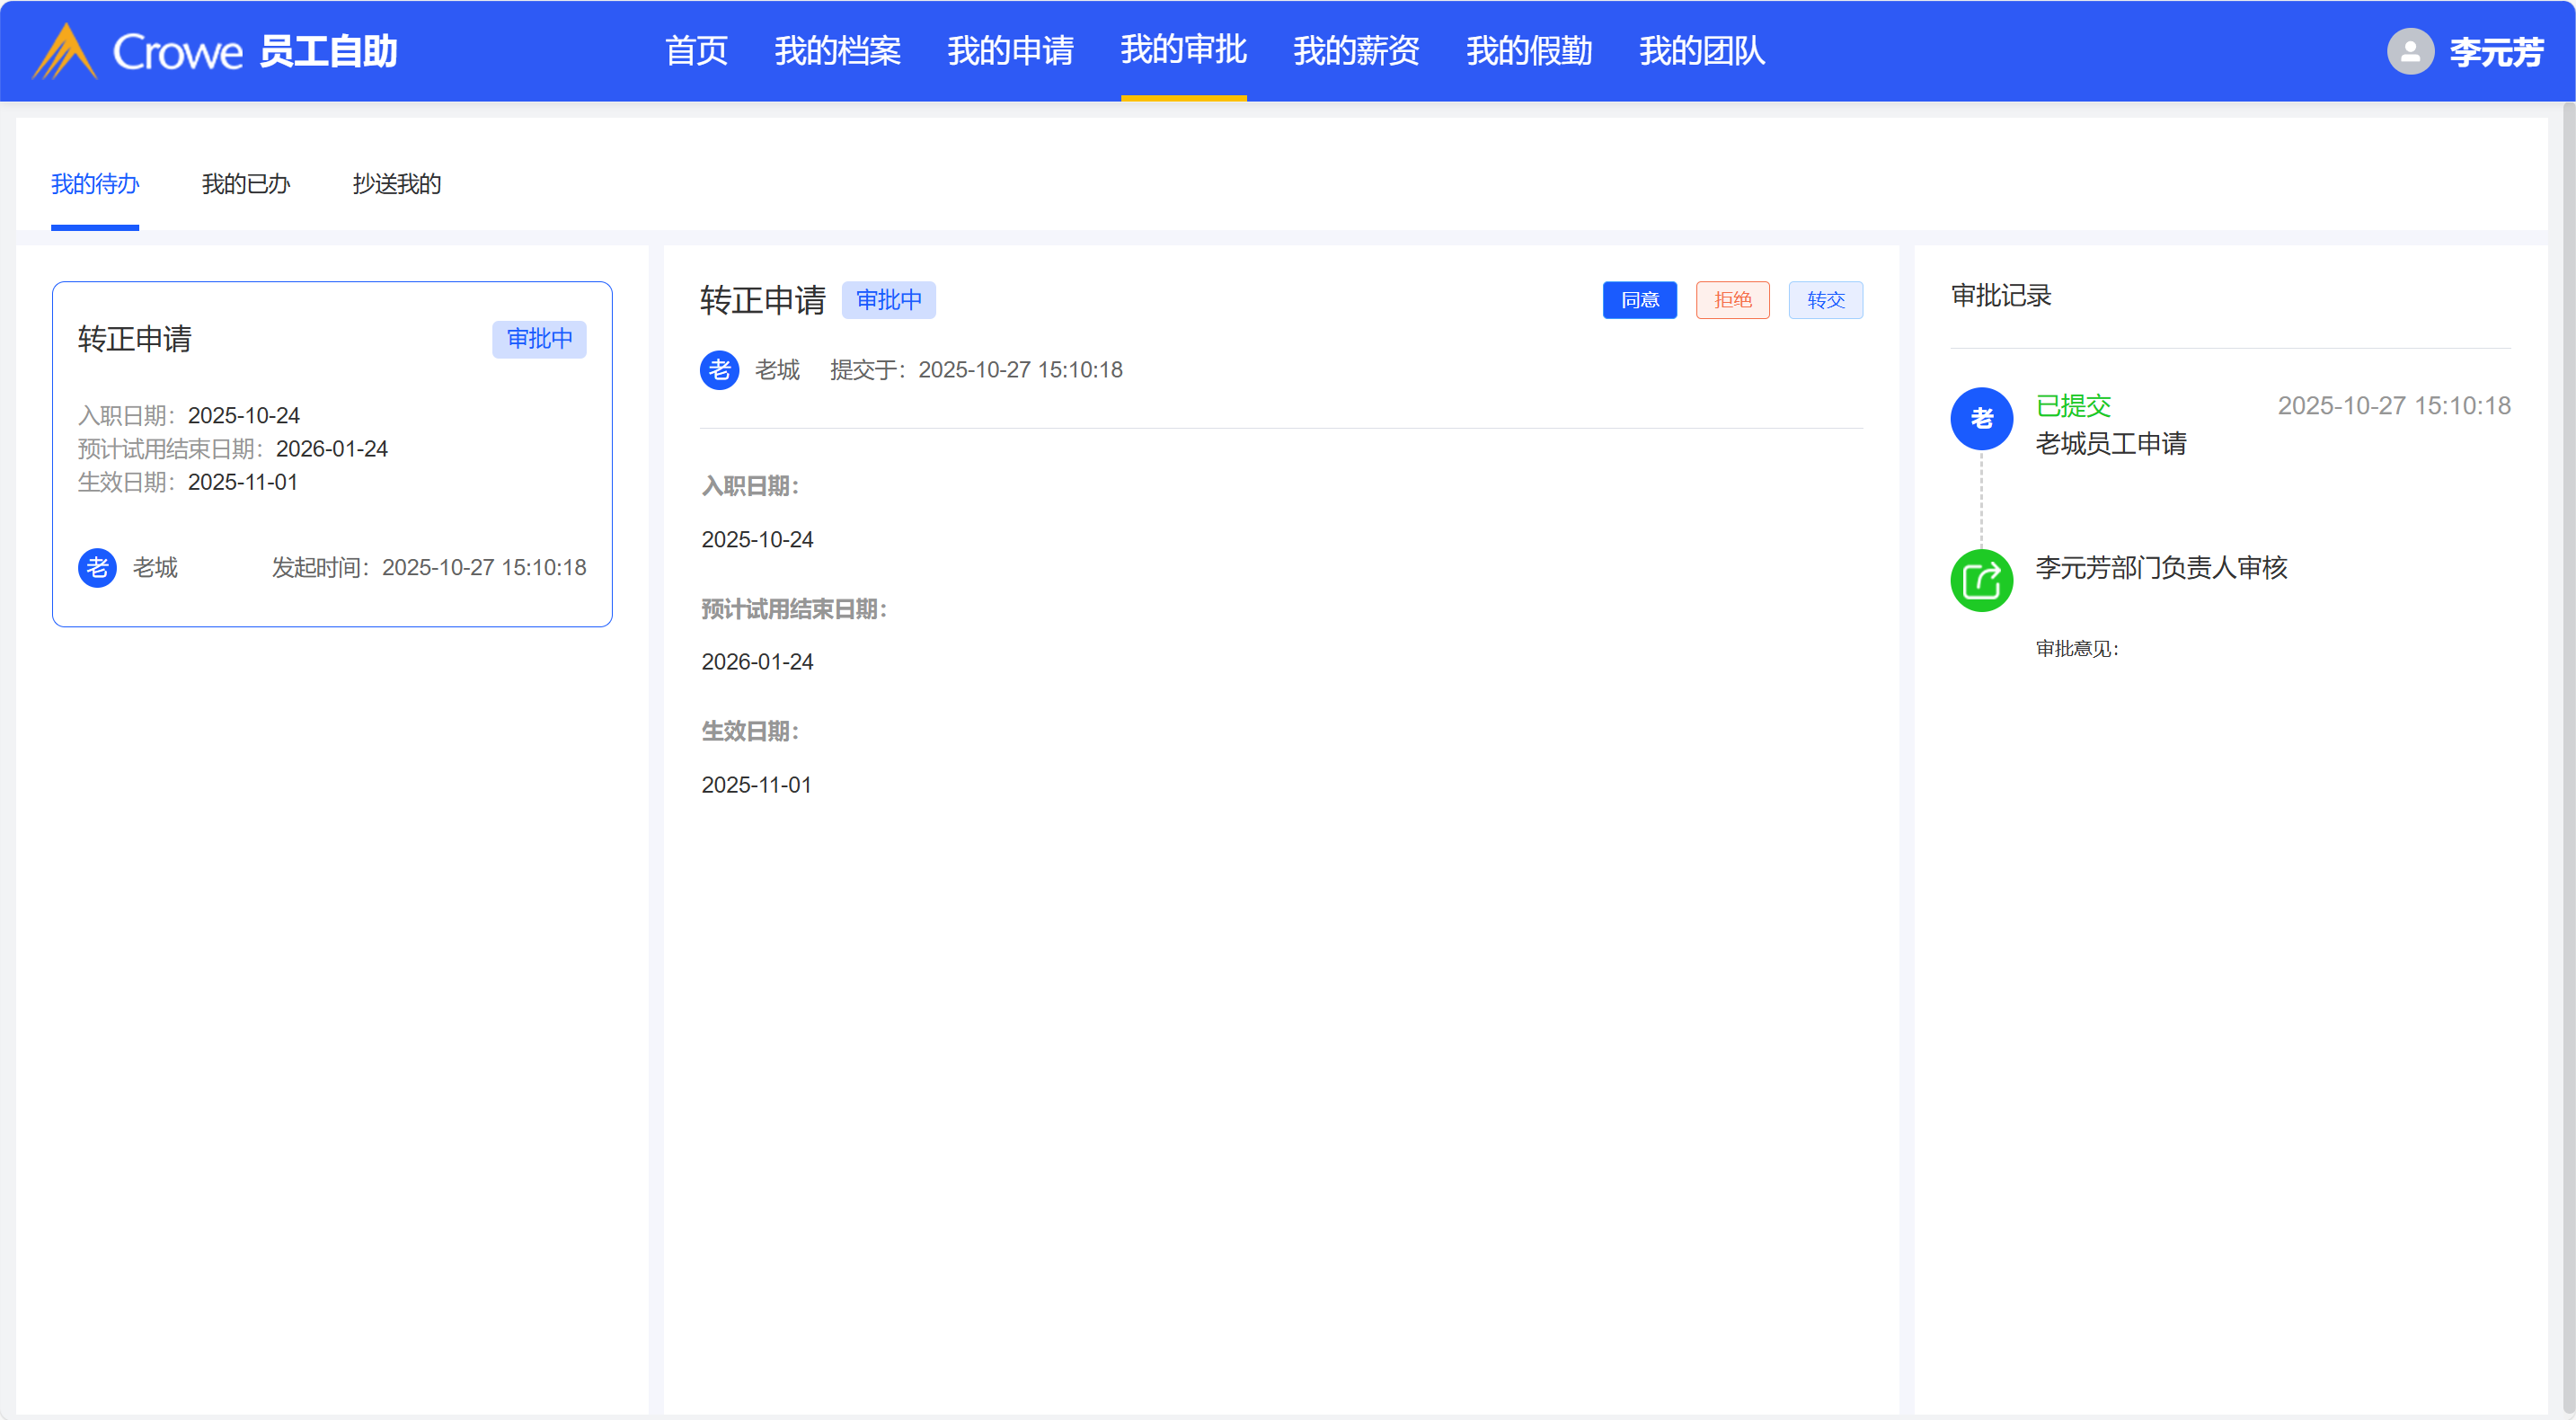The width and height of the screenshot is (2576, 1420).
Task: Open the 我的档案 menu
Action: [837, 51]
